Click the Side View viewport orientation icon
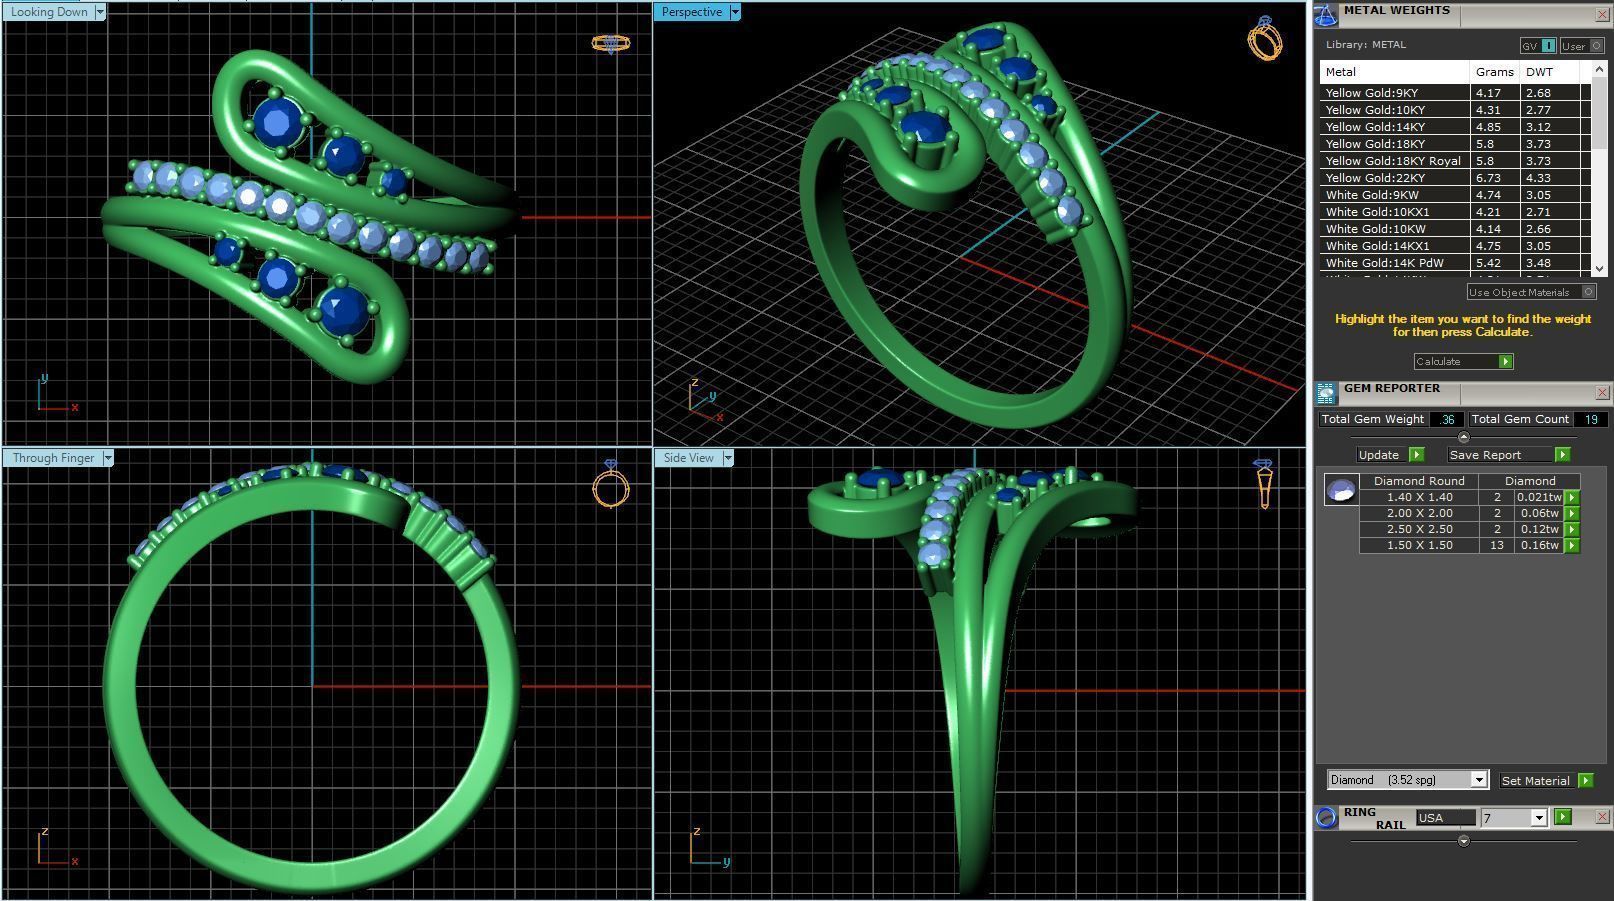Viewport: 1614px width, 901px height. pyautogui.click(x=1264, y=484)
